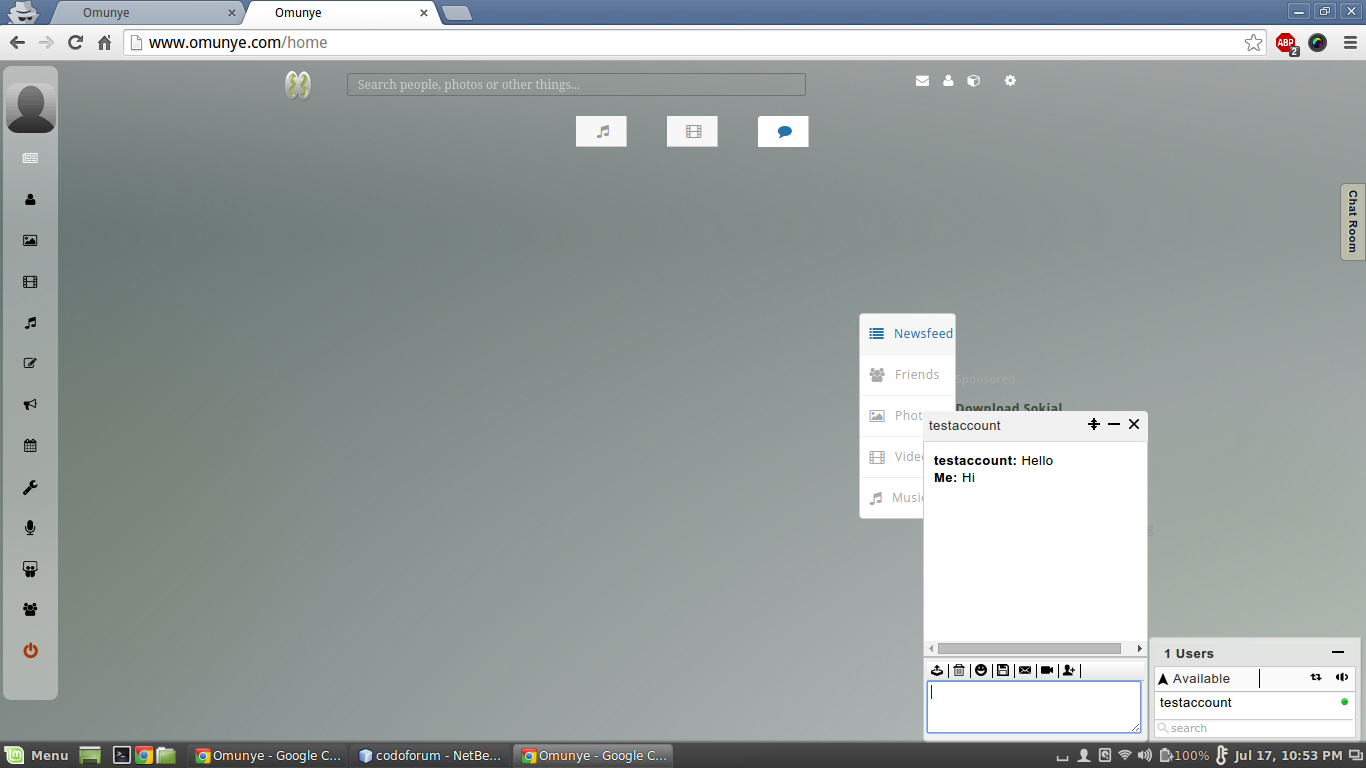Save the conversation with floppy disk icon

pyautogui.click(x=1003, y=670)
